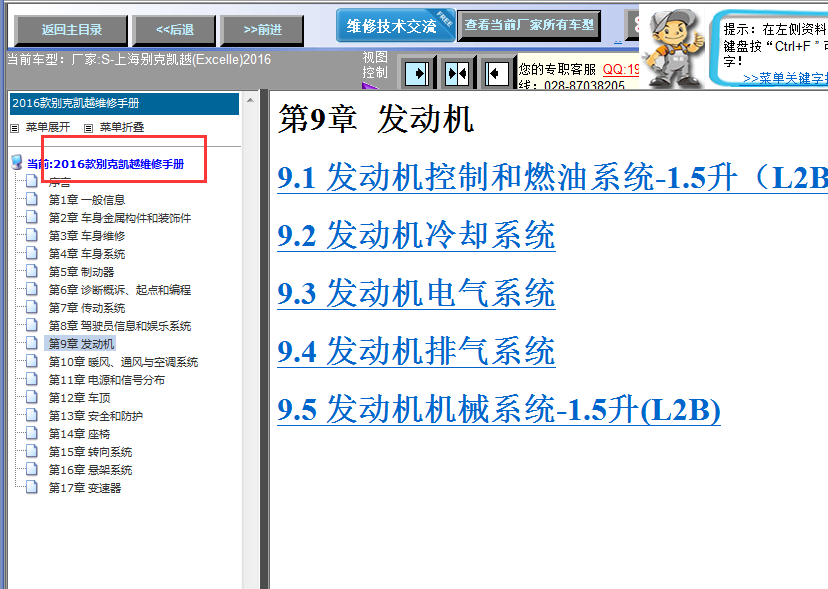
Task: Click the page icon beside 第15章 转向系统
Action: (32, 451)
